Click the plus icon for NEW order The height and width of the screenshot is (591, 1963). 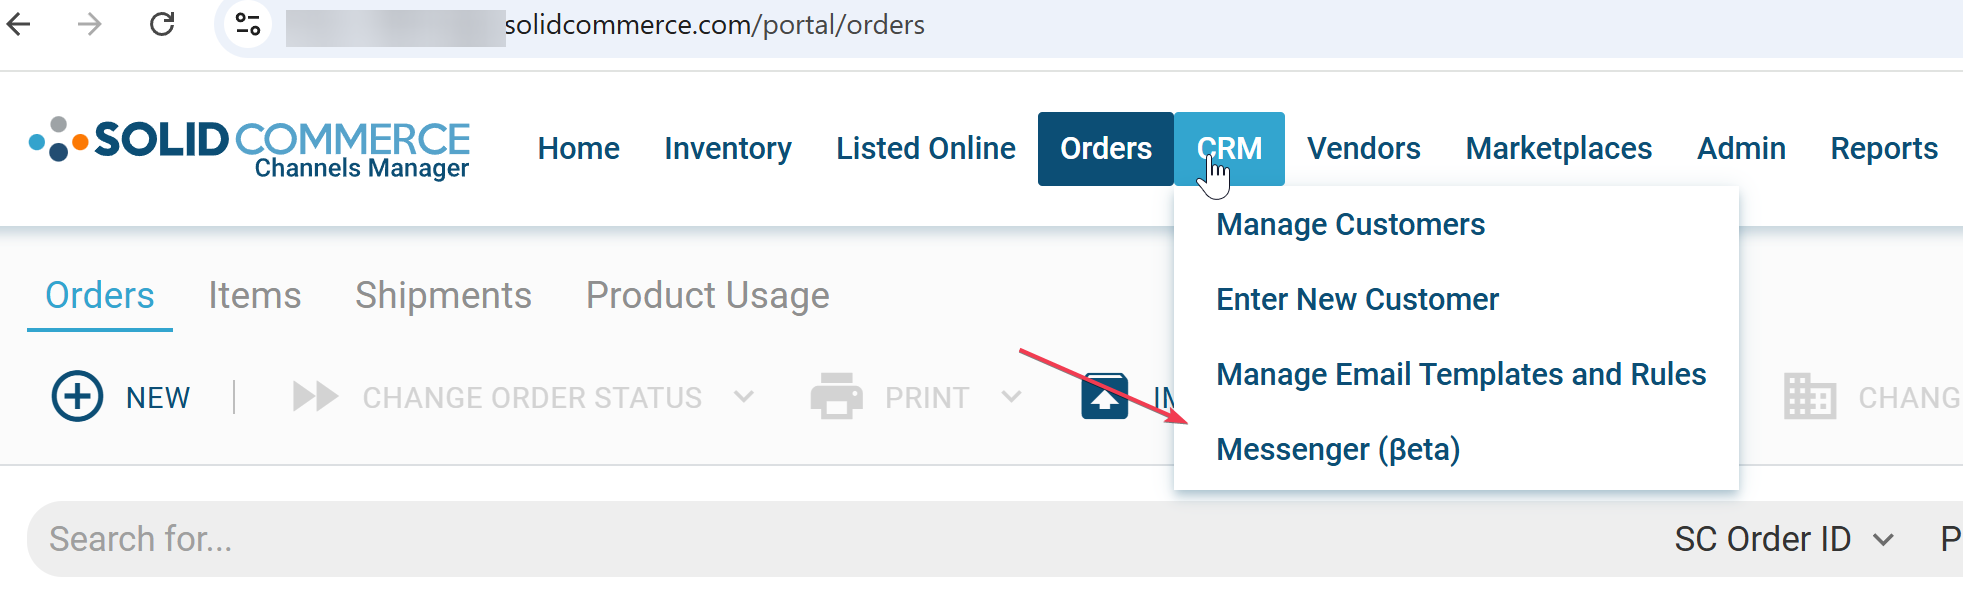pos(77,397)
